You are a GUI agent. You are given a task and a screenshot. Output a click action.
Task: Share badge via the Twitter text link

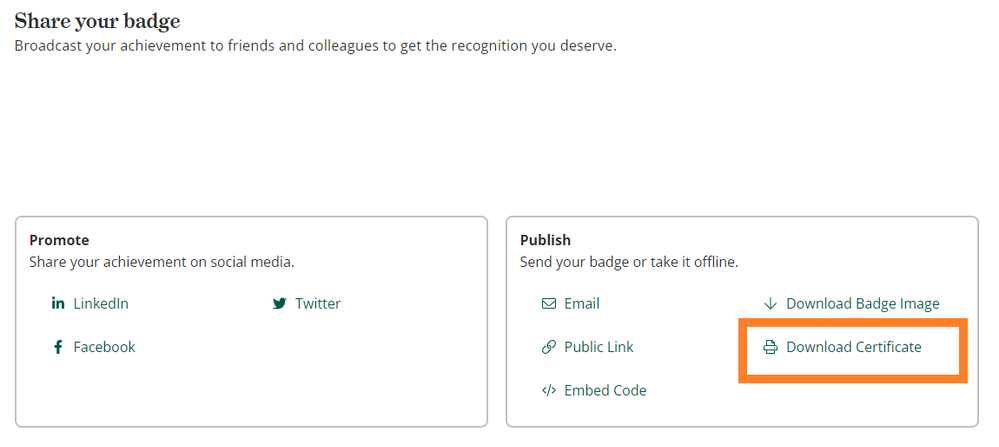click(318, 304)
